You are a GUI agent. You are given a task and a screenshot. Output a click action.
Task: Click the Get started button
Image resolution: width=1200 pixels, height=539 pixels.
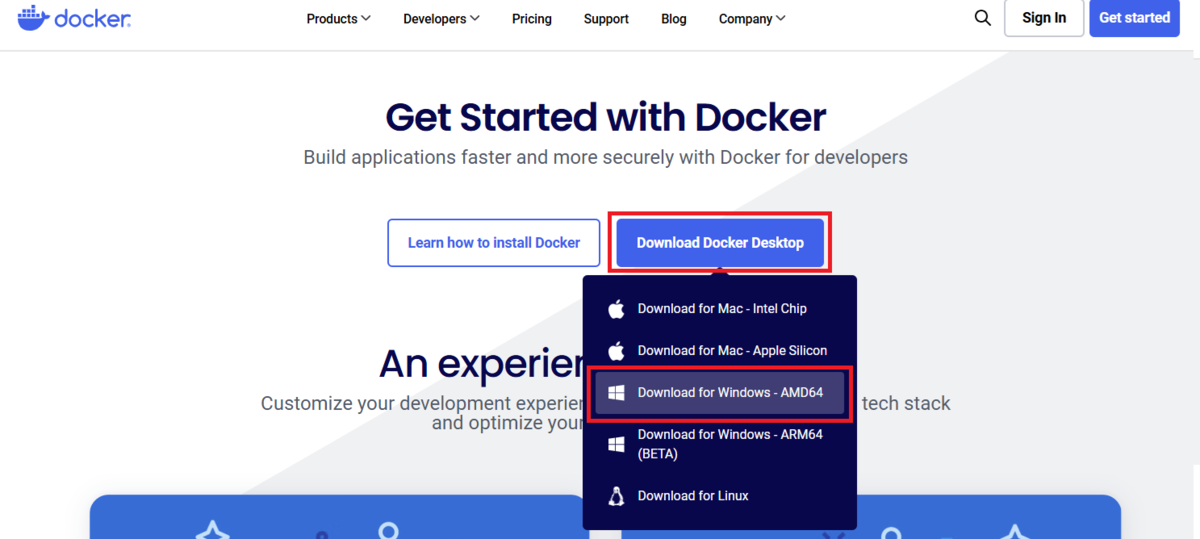click(1135, 18)
